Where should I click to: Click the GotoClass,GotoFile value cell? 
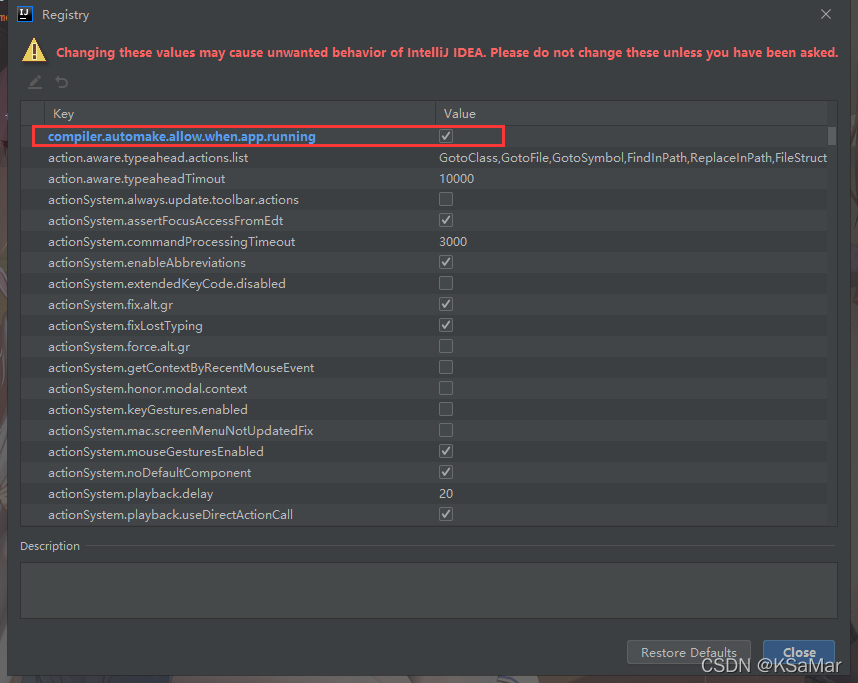633,158
